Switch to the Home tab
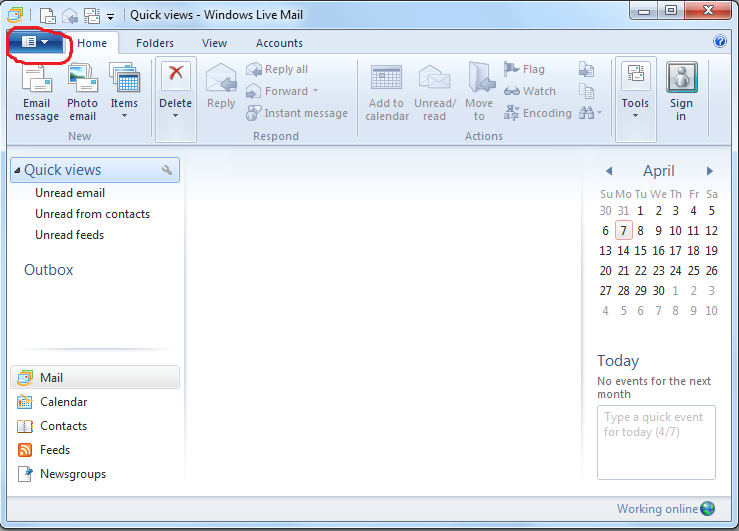The width and height of the screenshot is (739, 531). coord(92,43)
